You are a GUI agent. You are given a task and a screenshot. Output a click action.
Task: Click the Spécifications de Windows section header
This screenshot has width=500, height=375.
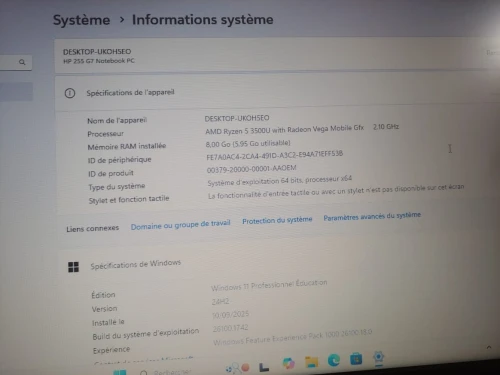click(x=135, y=264)
